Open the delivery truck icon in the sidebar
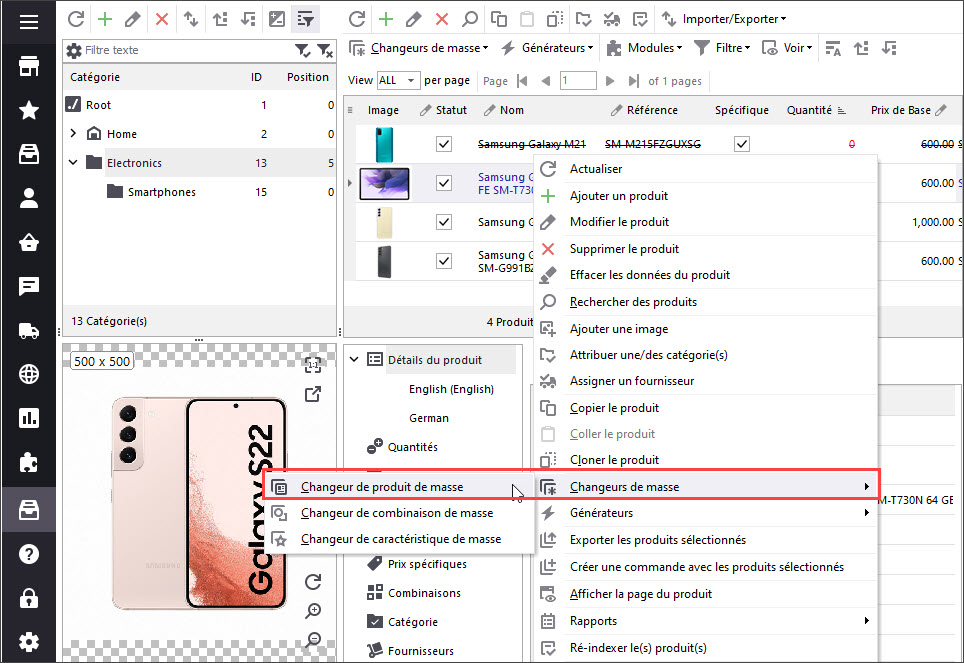 (28, 331)
